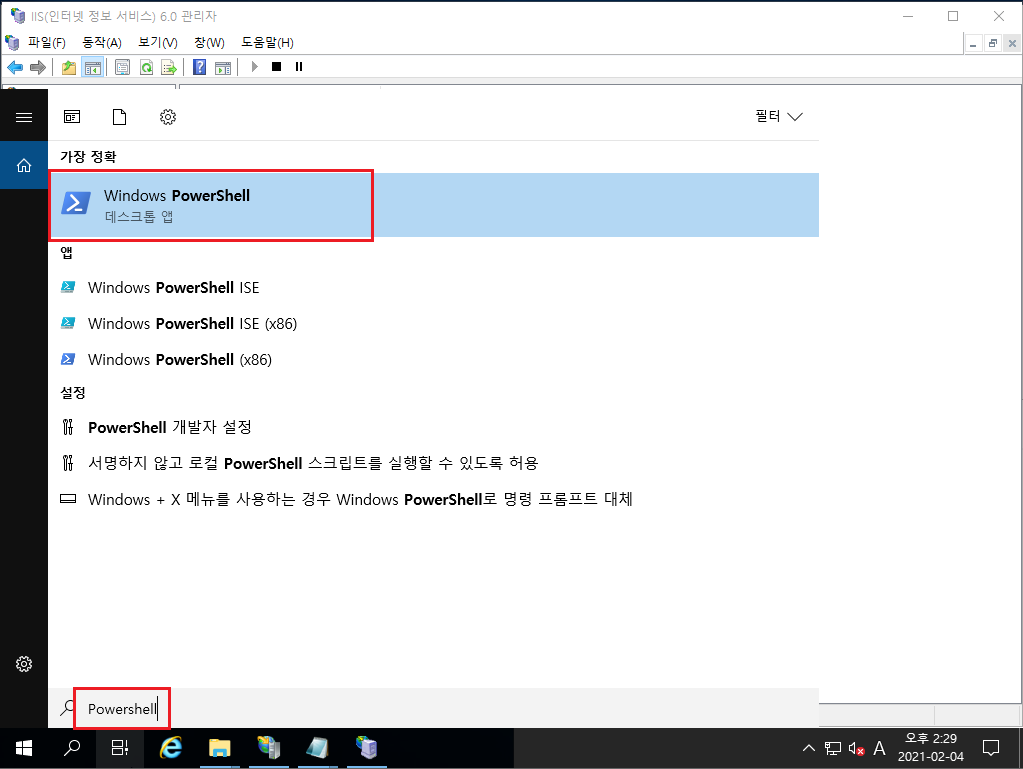Viewport: 1023px width, 769px height.
Task: Toggle action pane toolbar icon
Action: tap(223, 67)
